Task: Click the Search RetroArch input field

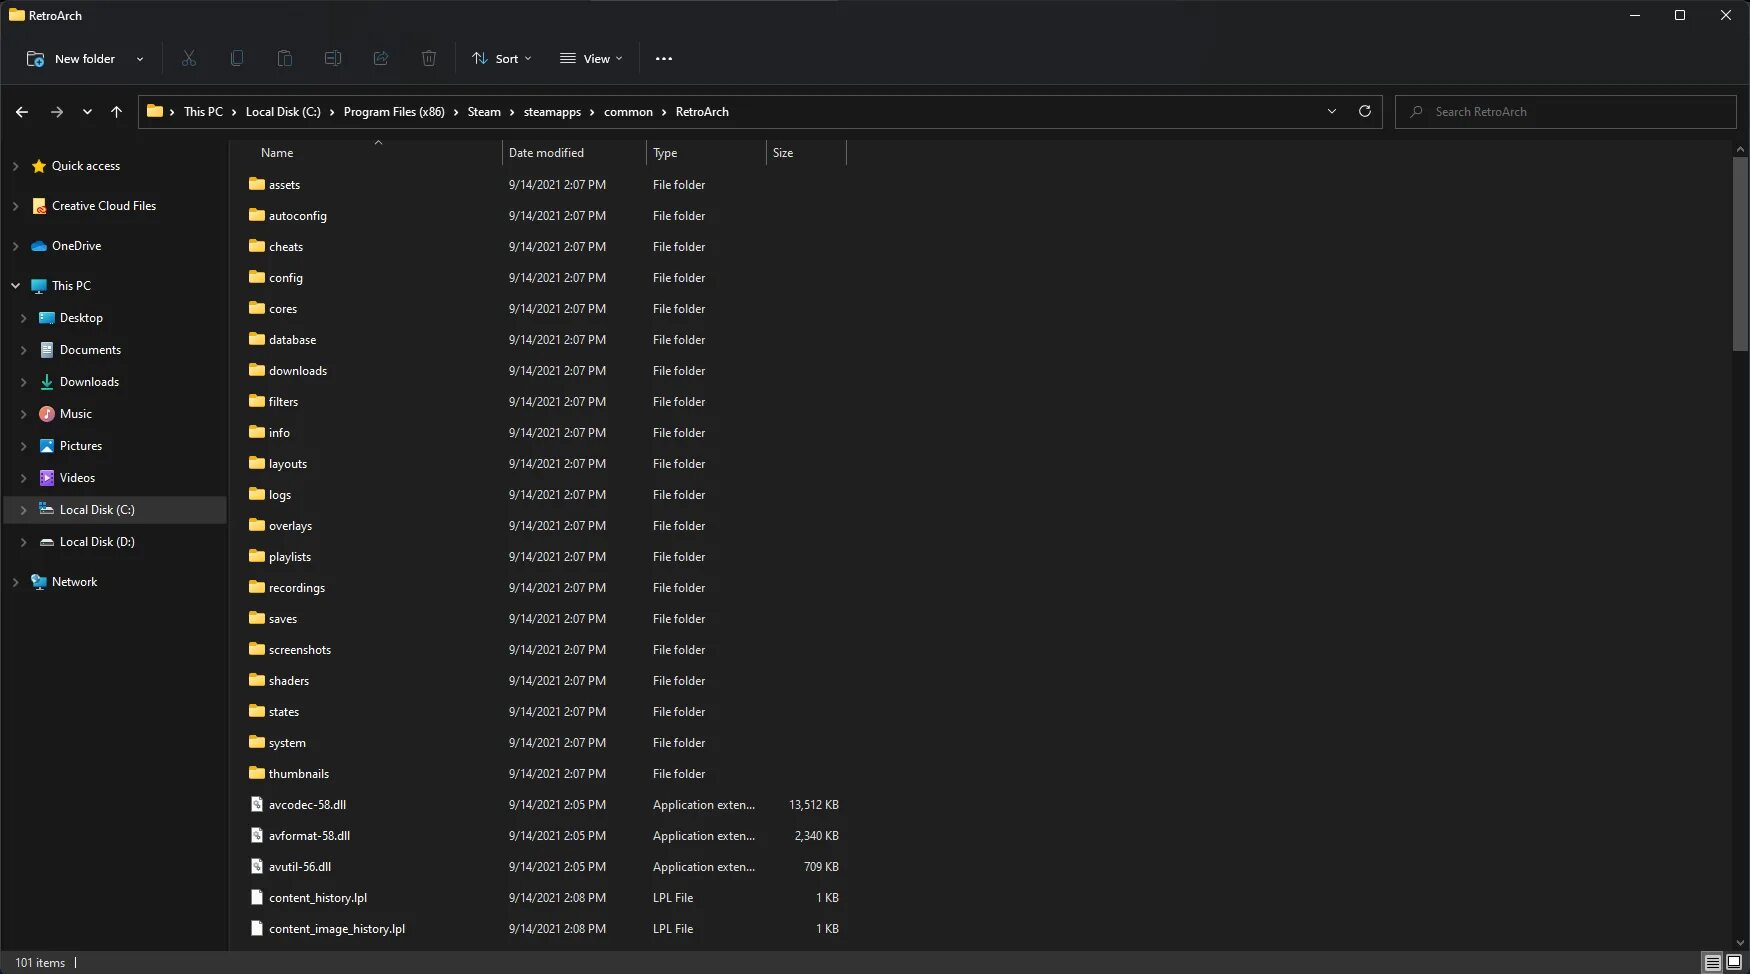Action: pos(1566,112)
